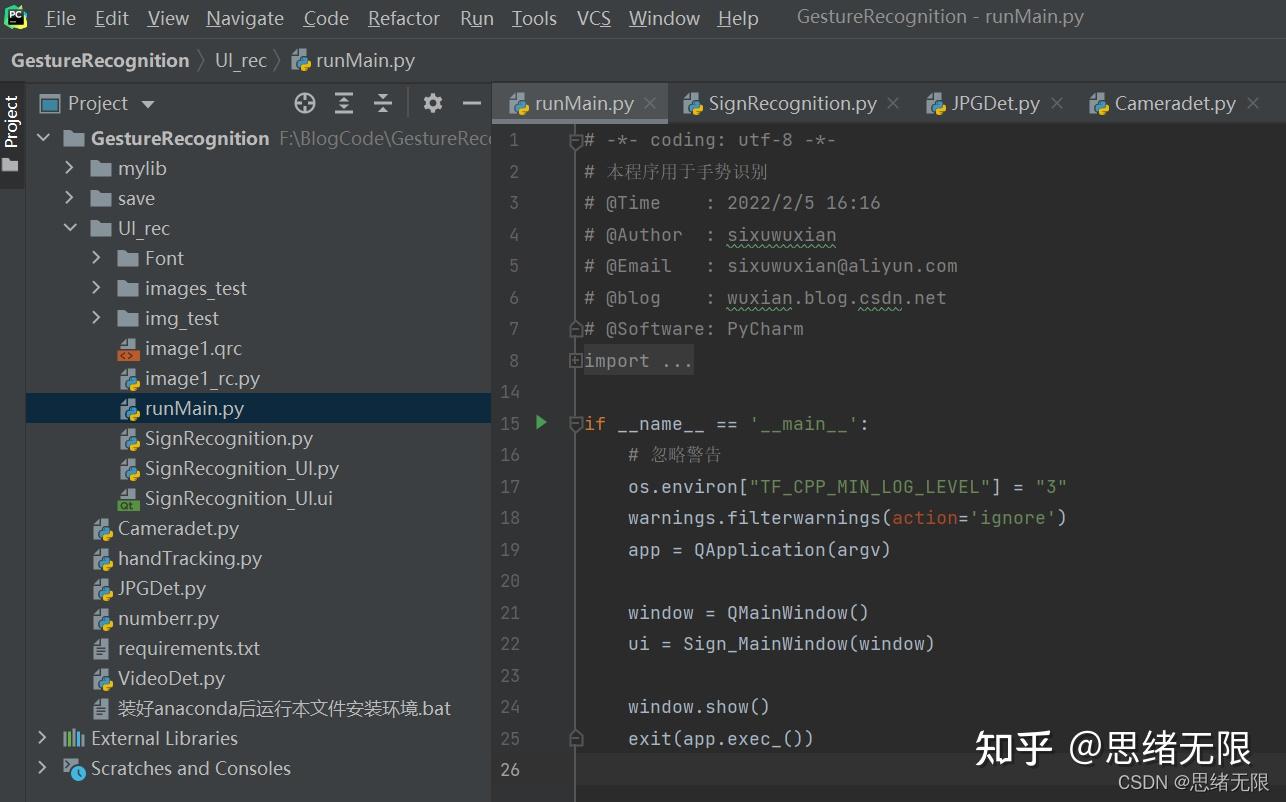Image resolution: width=1286 pixels, height=802 pixels.
Task: Click the External Libraries icon
Action: [74, 739]
